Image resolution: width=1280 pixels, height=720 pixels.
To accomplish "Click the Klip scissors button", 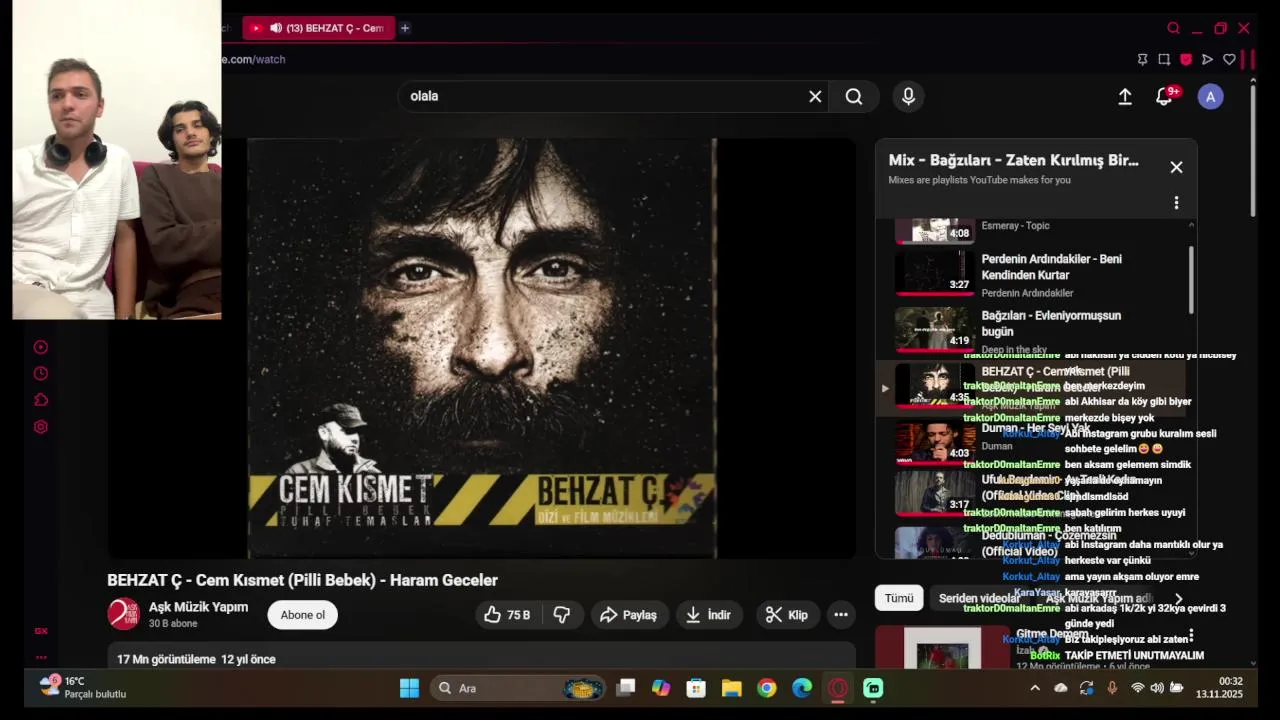I will click(x=787, y=615).
